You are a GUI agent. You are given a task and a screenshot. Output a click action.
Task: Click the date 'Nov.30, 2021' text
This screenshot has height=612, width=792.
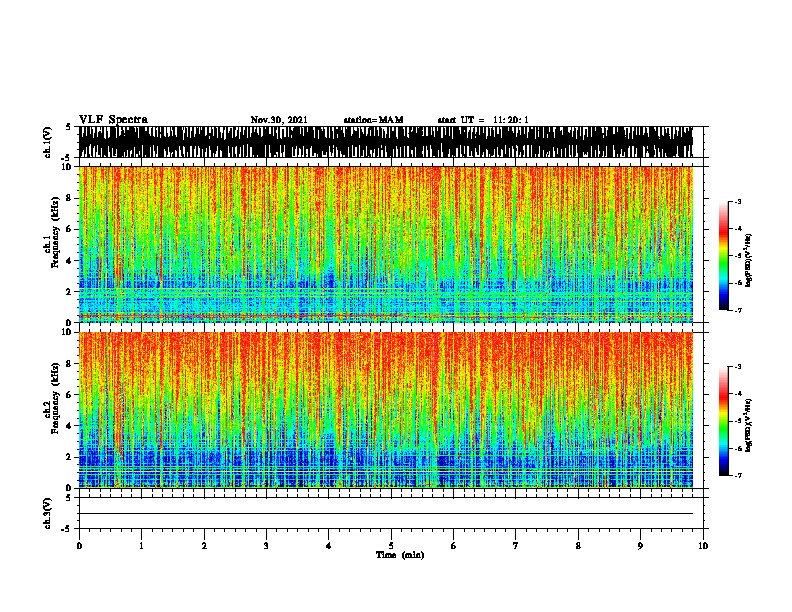coord(279,120)
